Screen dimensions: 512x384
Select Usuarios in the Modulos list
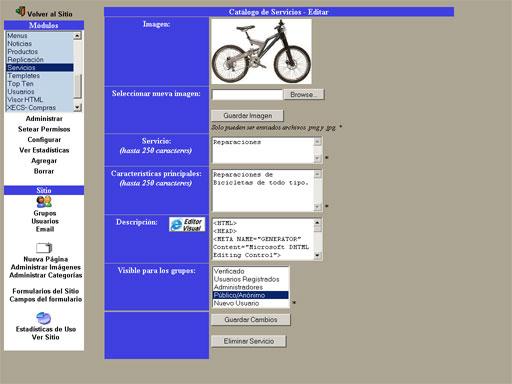point(40,91)
